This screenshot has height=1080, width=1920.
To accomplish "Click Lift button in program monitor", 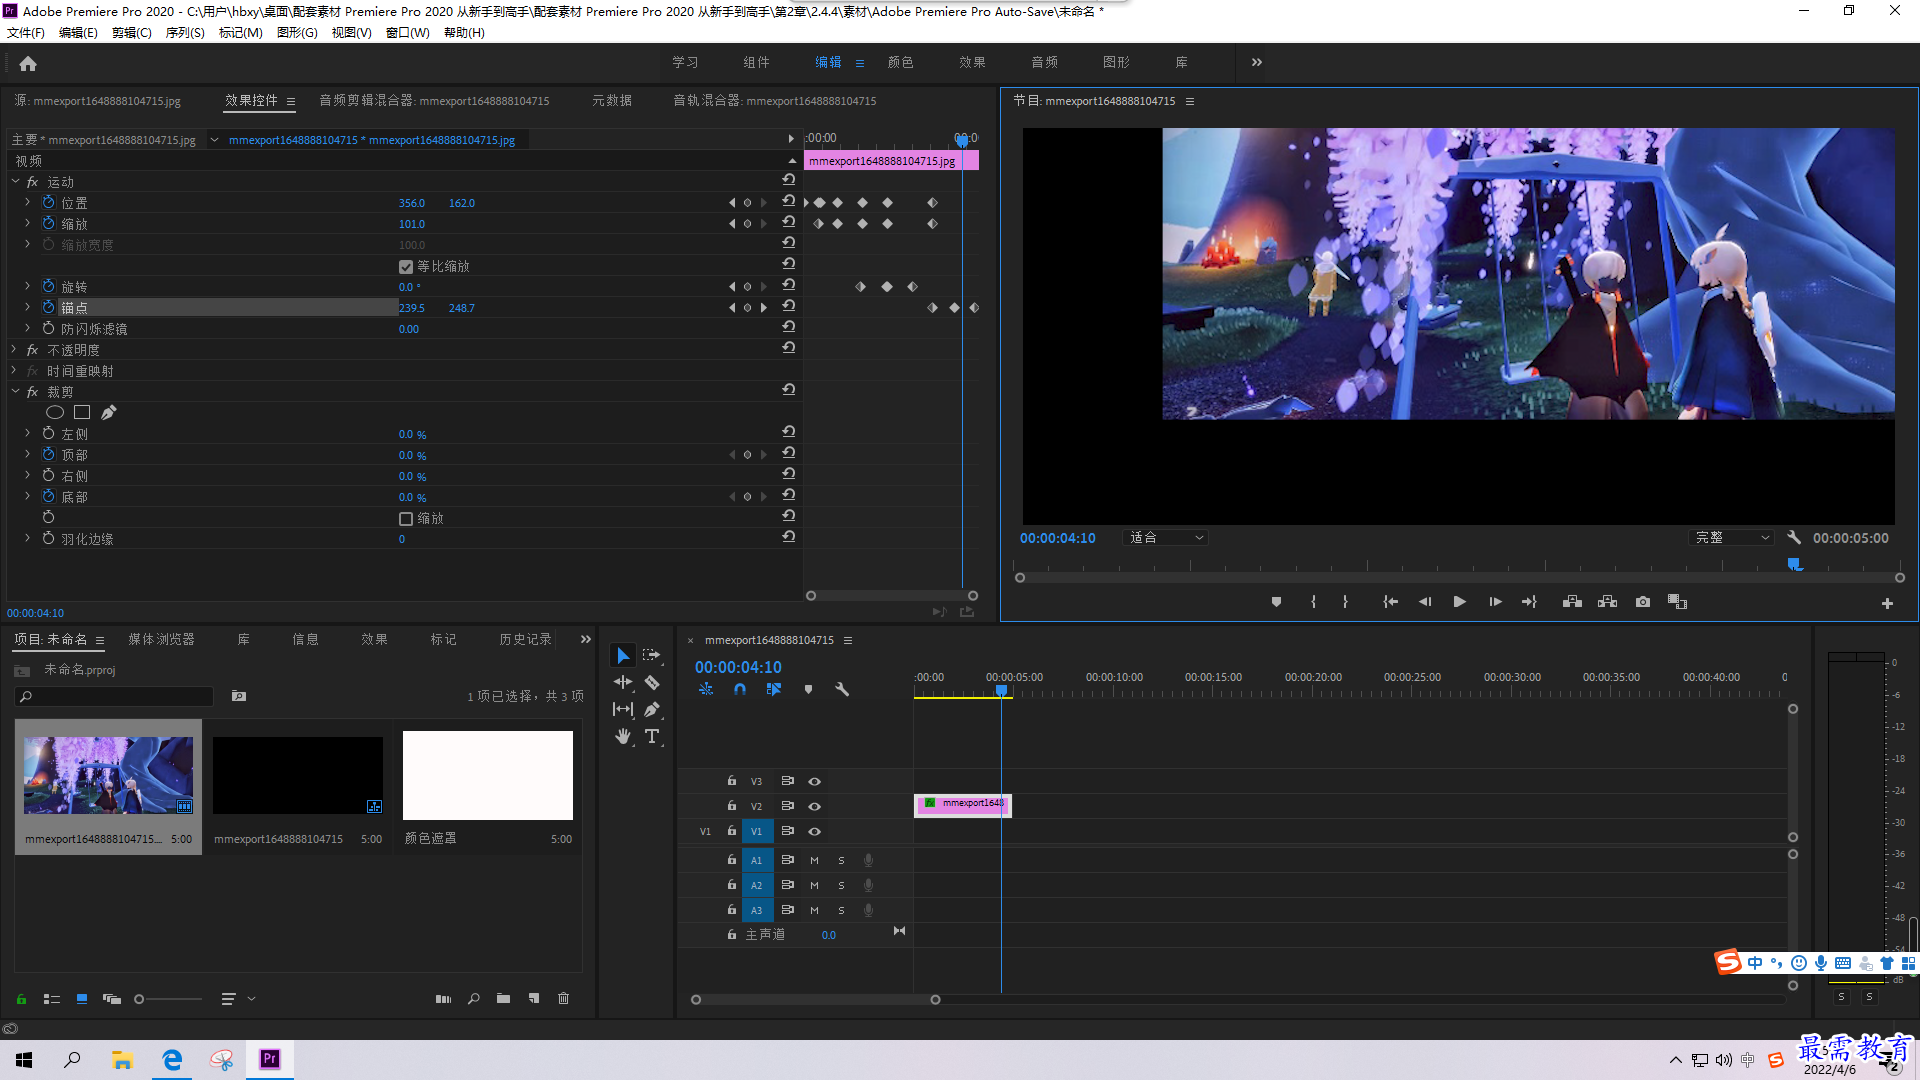I will (x=1572, y=602).
